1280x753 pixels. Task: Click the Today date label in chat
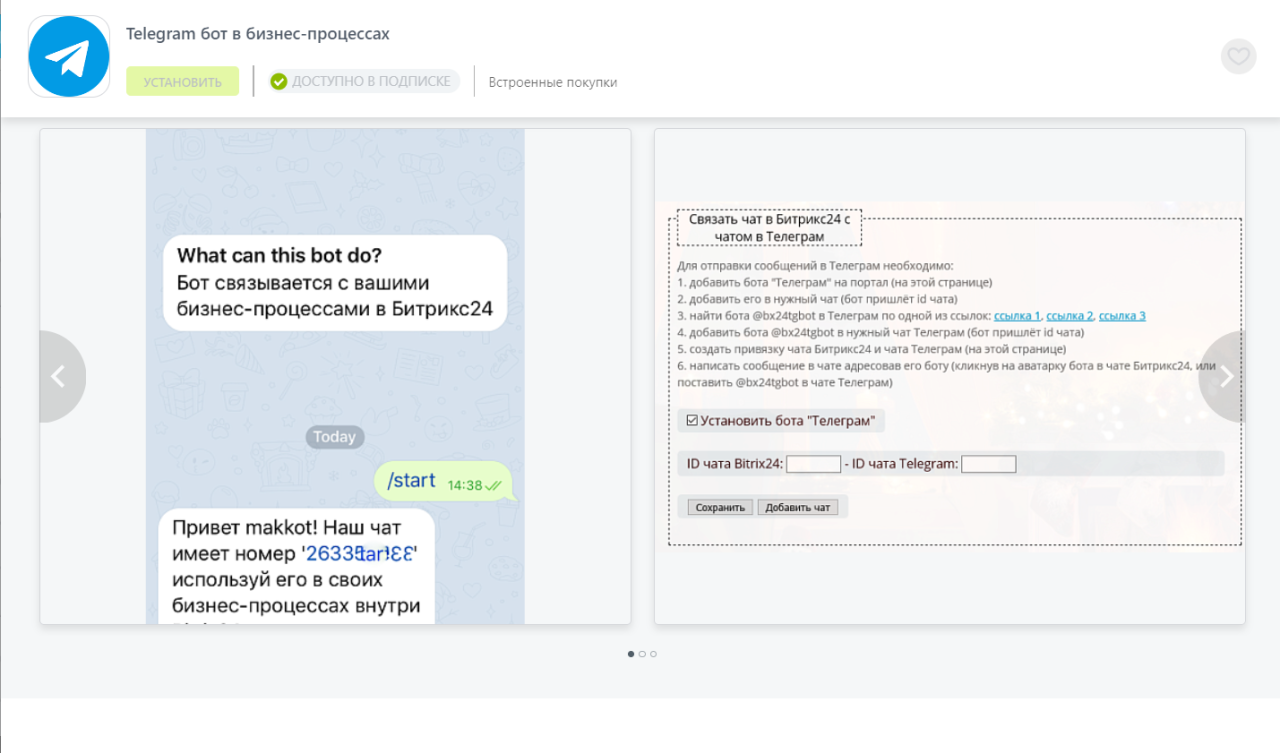pyautogui.click(x=334, y=437)
